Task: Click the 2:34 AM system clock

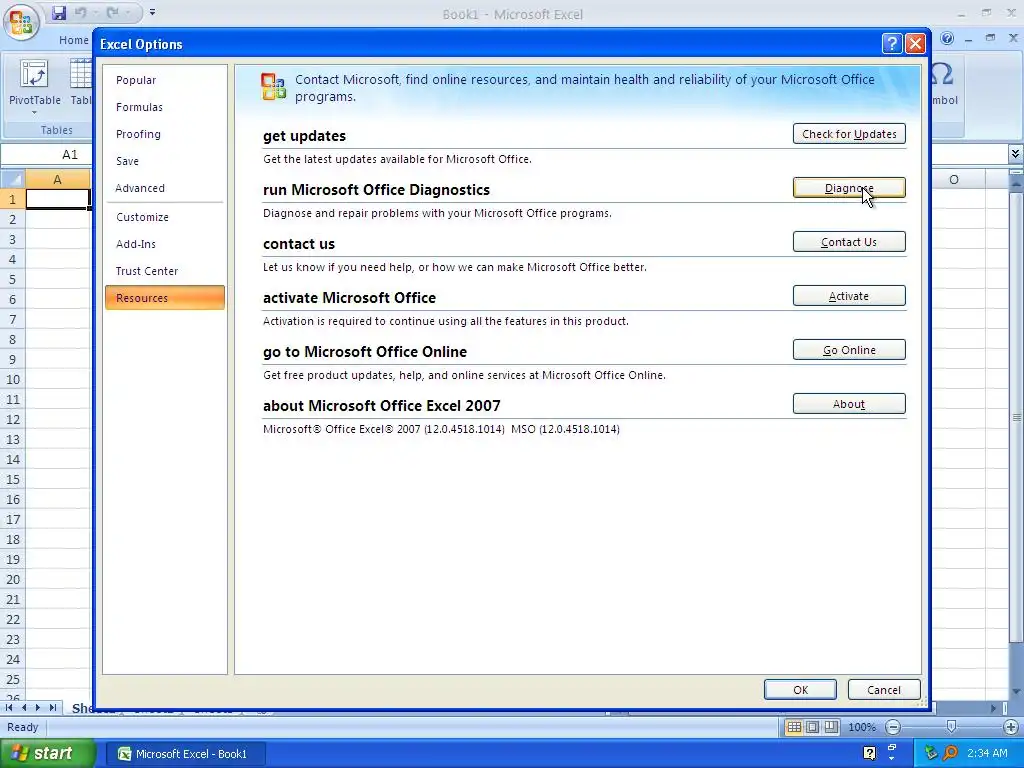Action: [987, 754]
